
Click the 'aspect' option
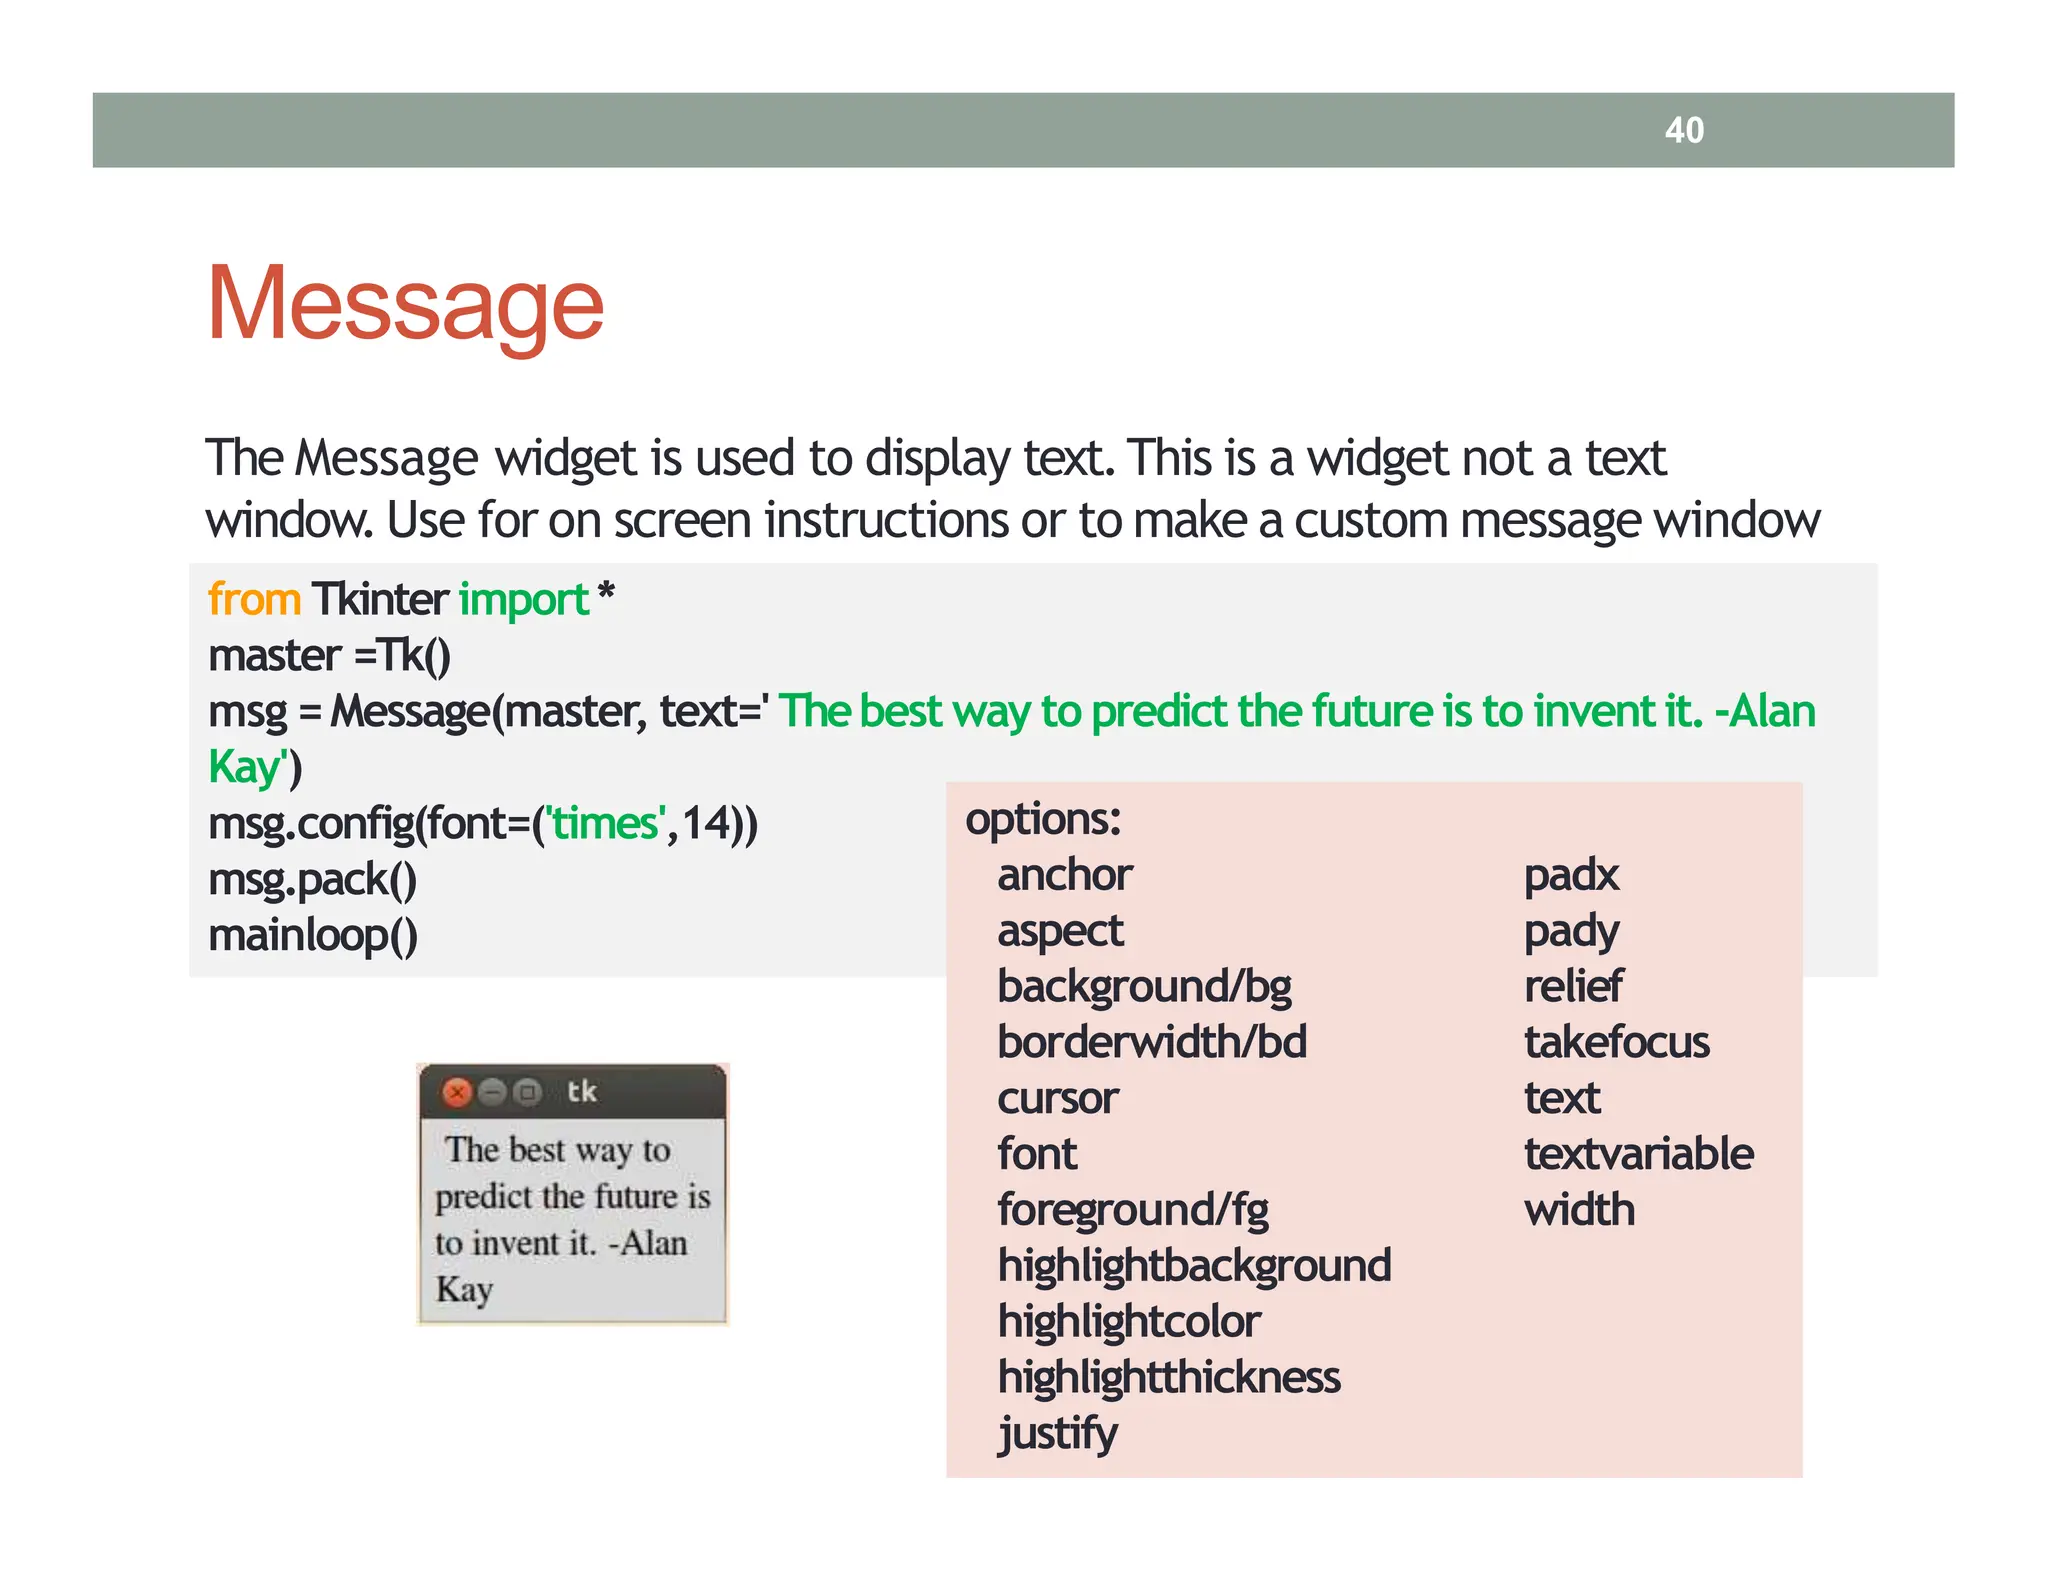coord(1060,932)
